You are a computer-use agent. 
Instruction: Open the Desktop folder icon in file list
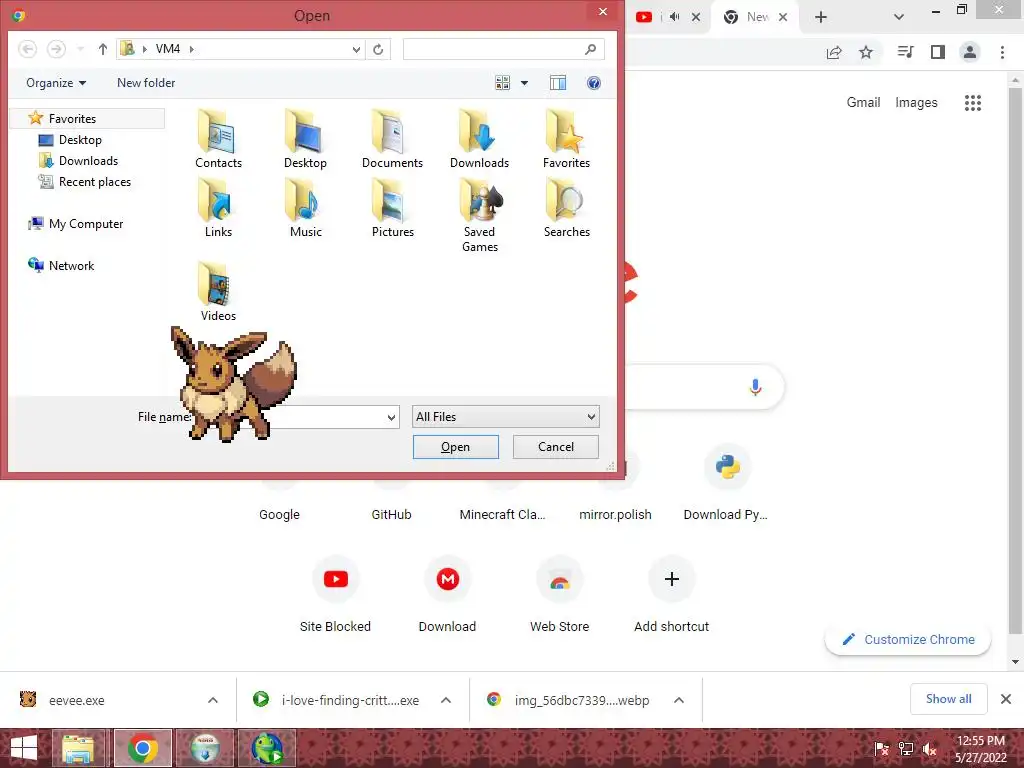[305, 139]
